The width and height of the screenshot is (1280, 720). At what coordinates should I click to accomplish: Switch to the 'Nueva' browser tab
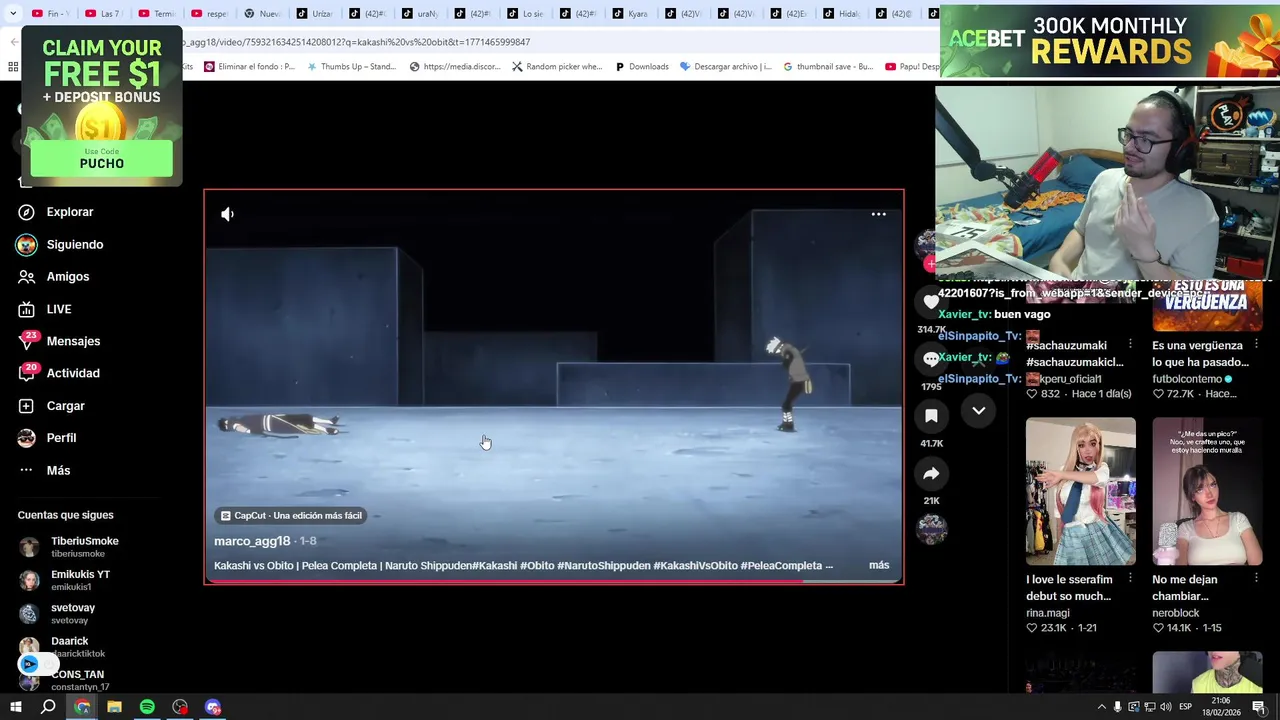click(x=263, y=14)
